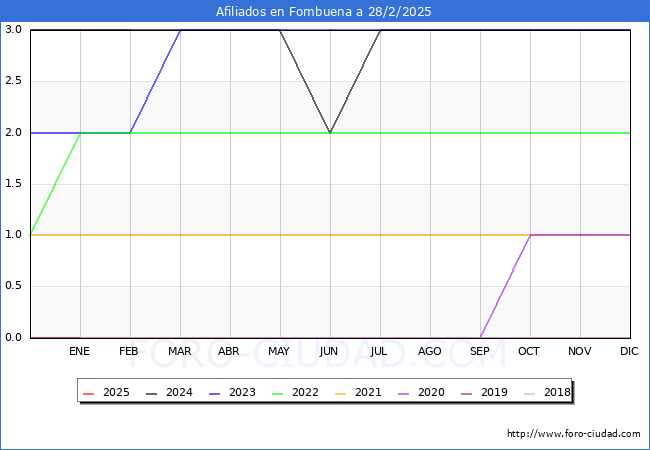Screen dimensions: 650x450
Task: Select the 2025 legend label
Action: 116,392
